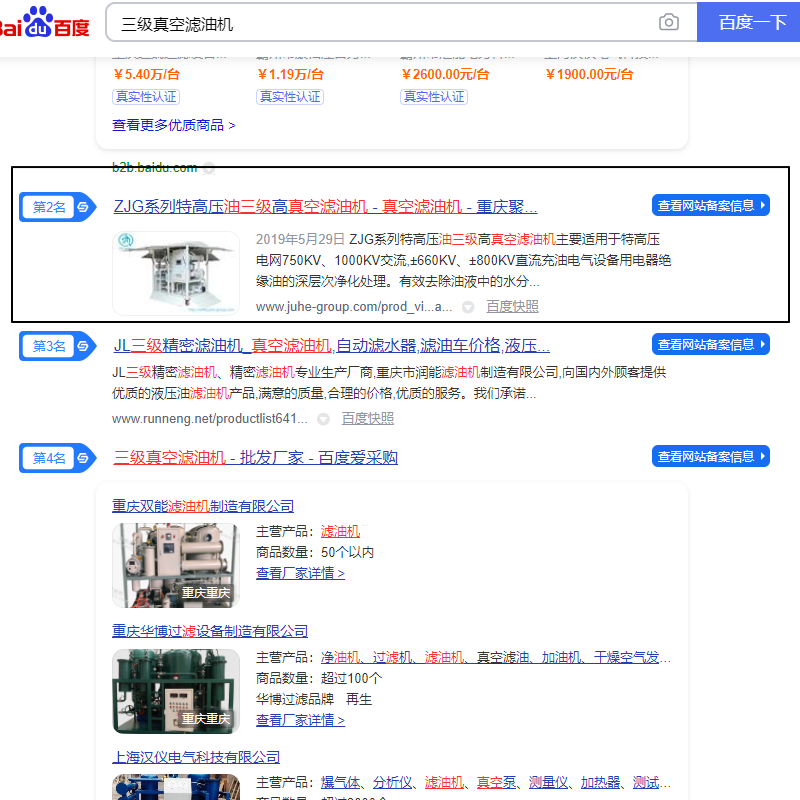
Task: Expand dropdown arrow beside juhe-group URL
Action: point(468,307)
